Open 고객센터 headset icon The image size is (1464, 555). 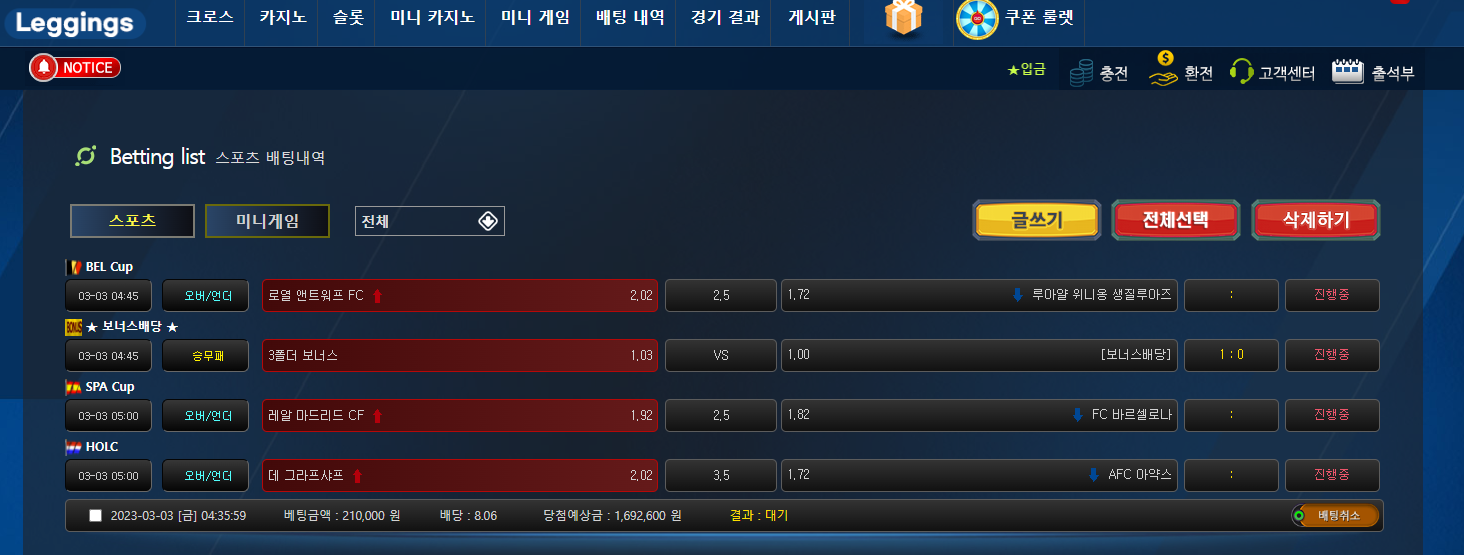[1242, 72]
